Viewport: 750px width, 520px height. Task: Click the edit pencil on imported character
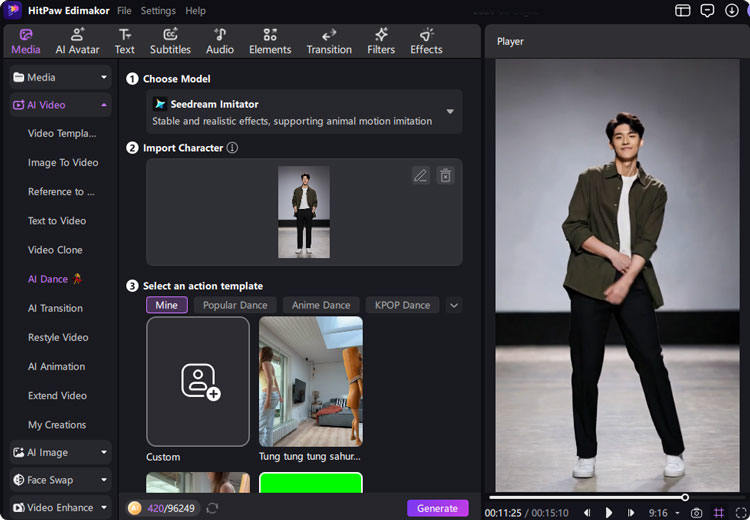click(421, 176)
